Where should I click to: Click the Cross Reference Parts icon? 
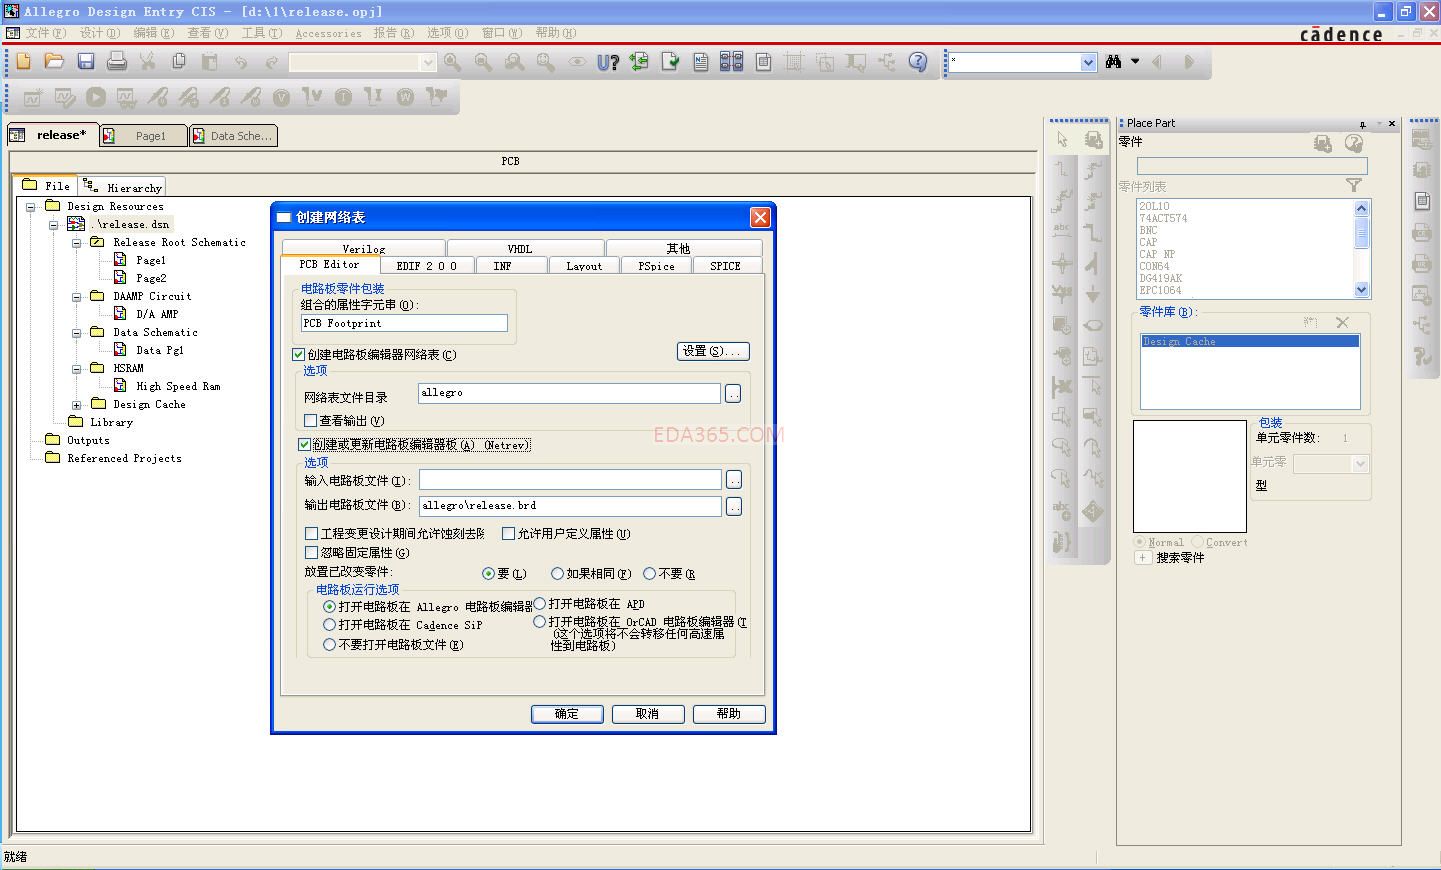click(x=732, y=62)
